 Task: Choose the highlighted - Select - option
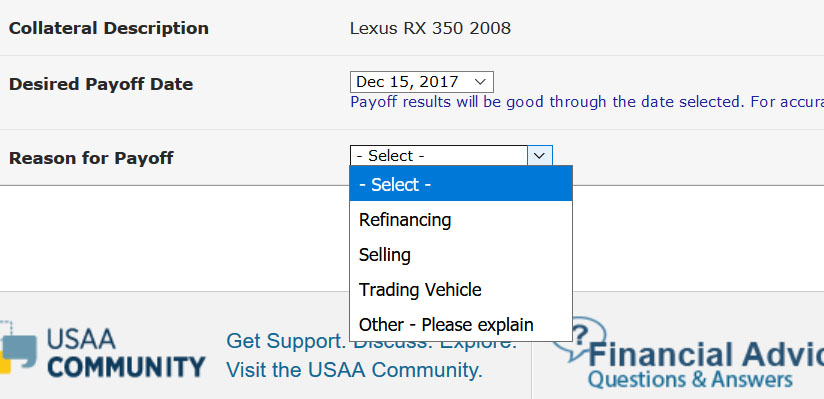coord(461,185)
